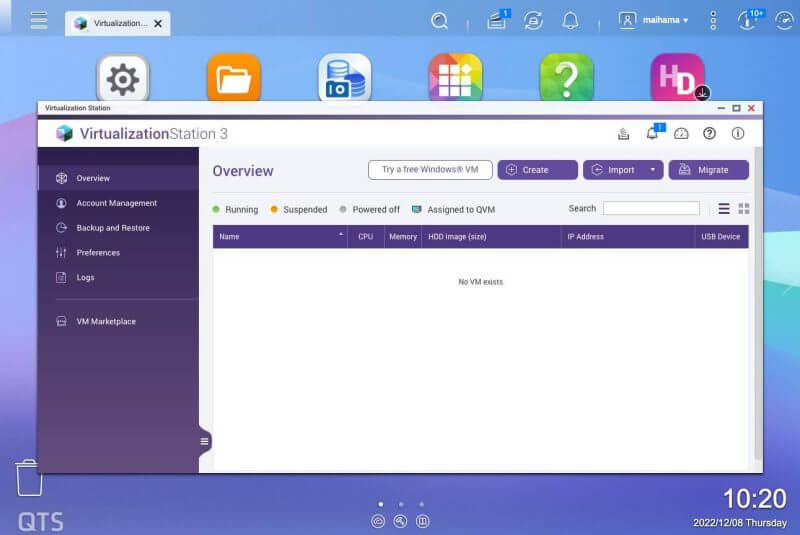The image size is (800, 535).
Task: Close the Virtualization Station window
Action: pos(751,108)
